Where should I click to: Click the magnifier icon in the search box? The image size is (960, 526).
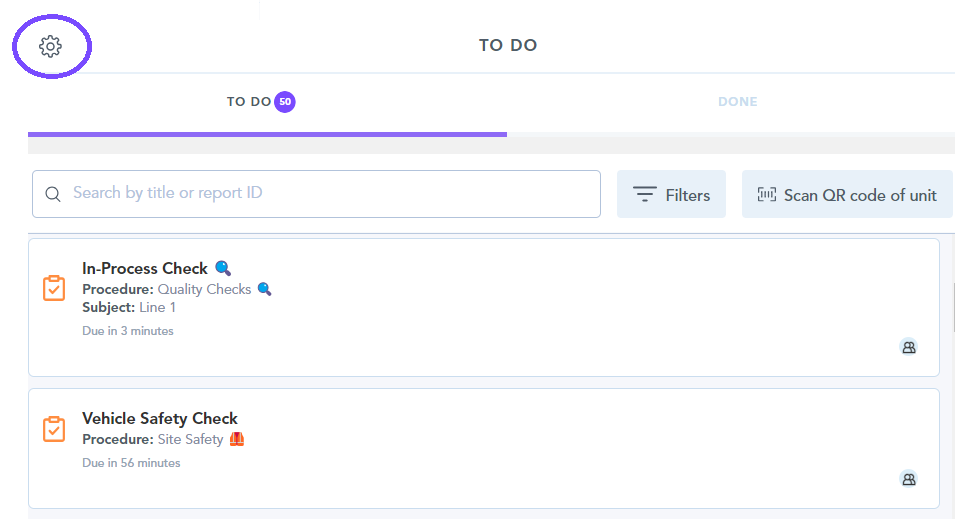point(53,194)
